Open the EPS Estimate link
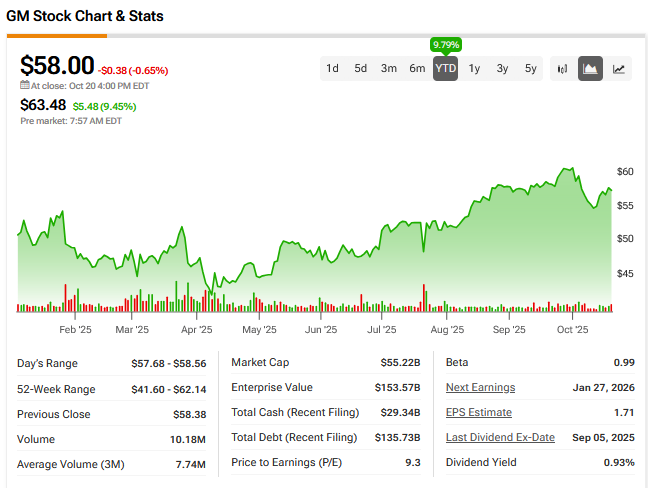This screenshot has height=488, width=648. pyautogui.click(x=478, y=413)
